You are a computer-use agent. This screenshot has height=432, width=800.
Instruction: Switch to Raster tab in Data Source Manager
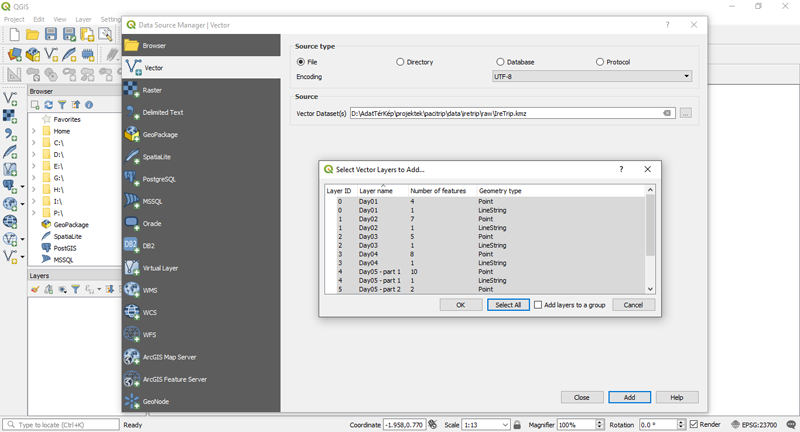(x=201, y=90)
